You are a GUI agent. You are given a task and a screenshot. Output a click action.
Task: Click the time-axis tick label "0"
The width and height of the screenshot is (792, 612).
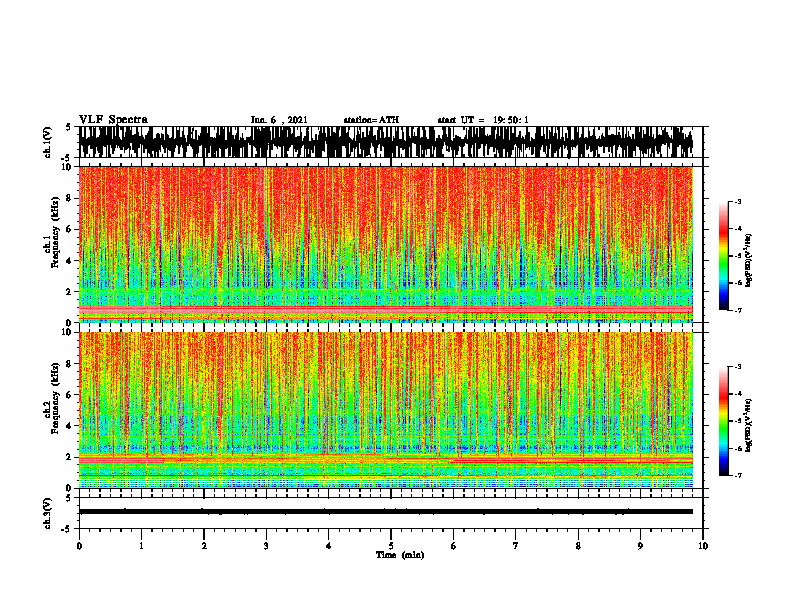[79, 546]
